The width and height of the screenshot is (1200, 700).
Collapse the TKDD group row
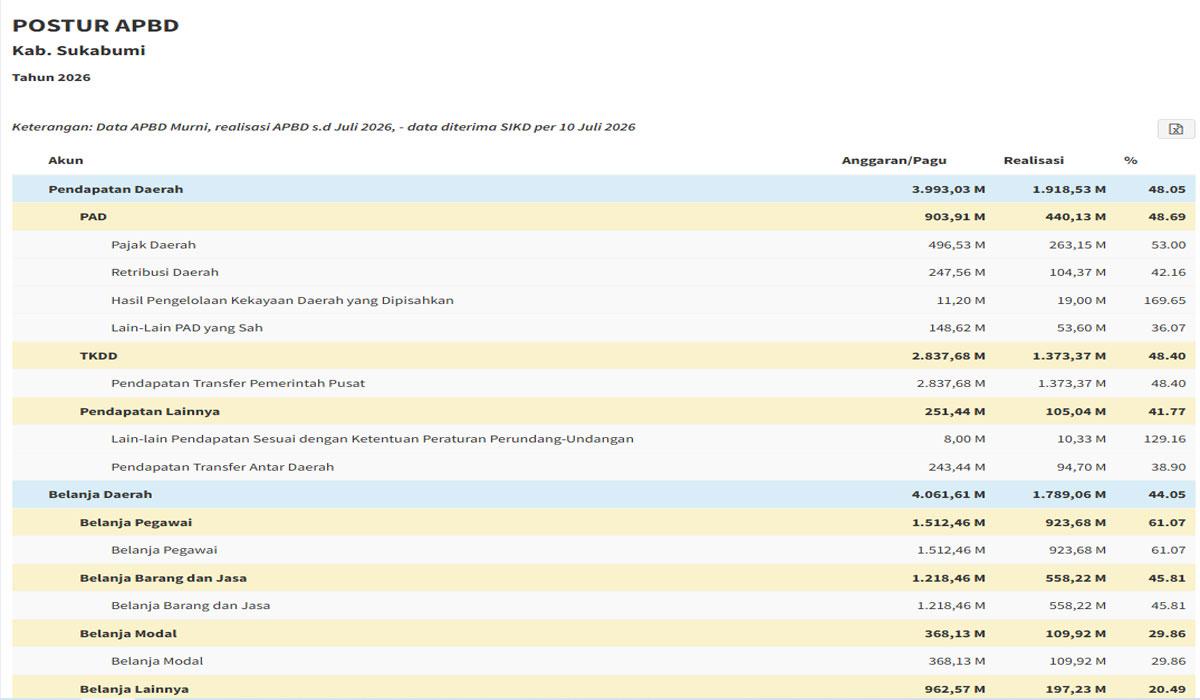[604, 356]
